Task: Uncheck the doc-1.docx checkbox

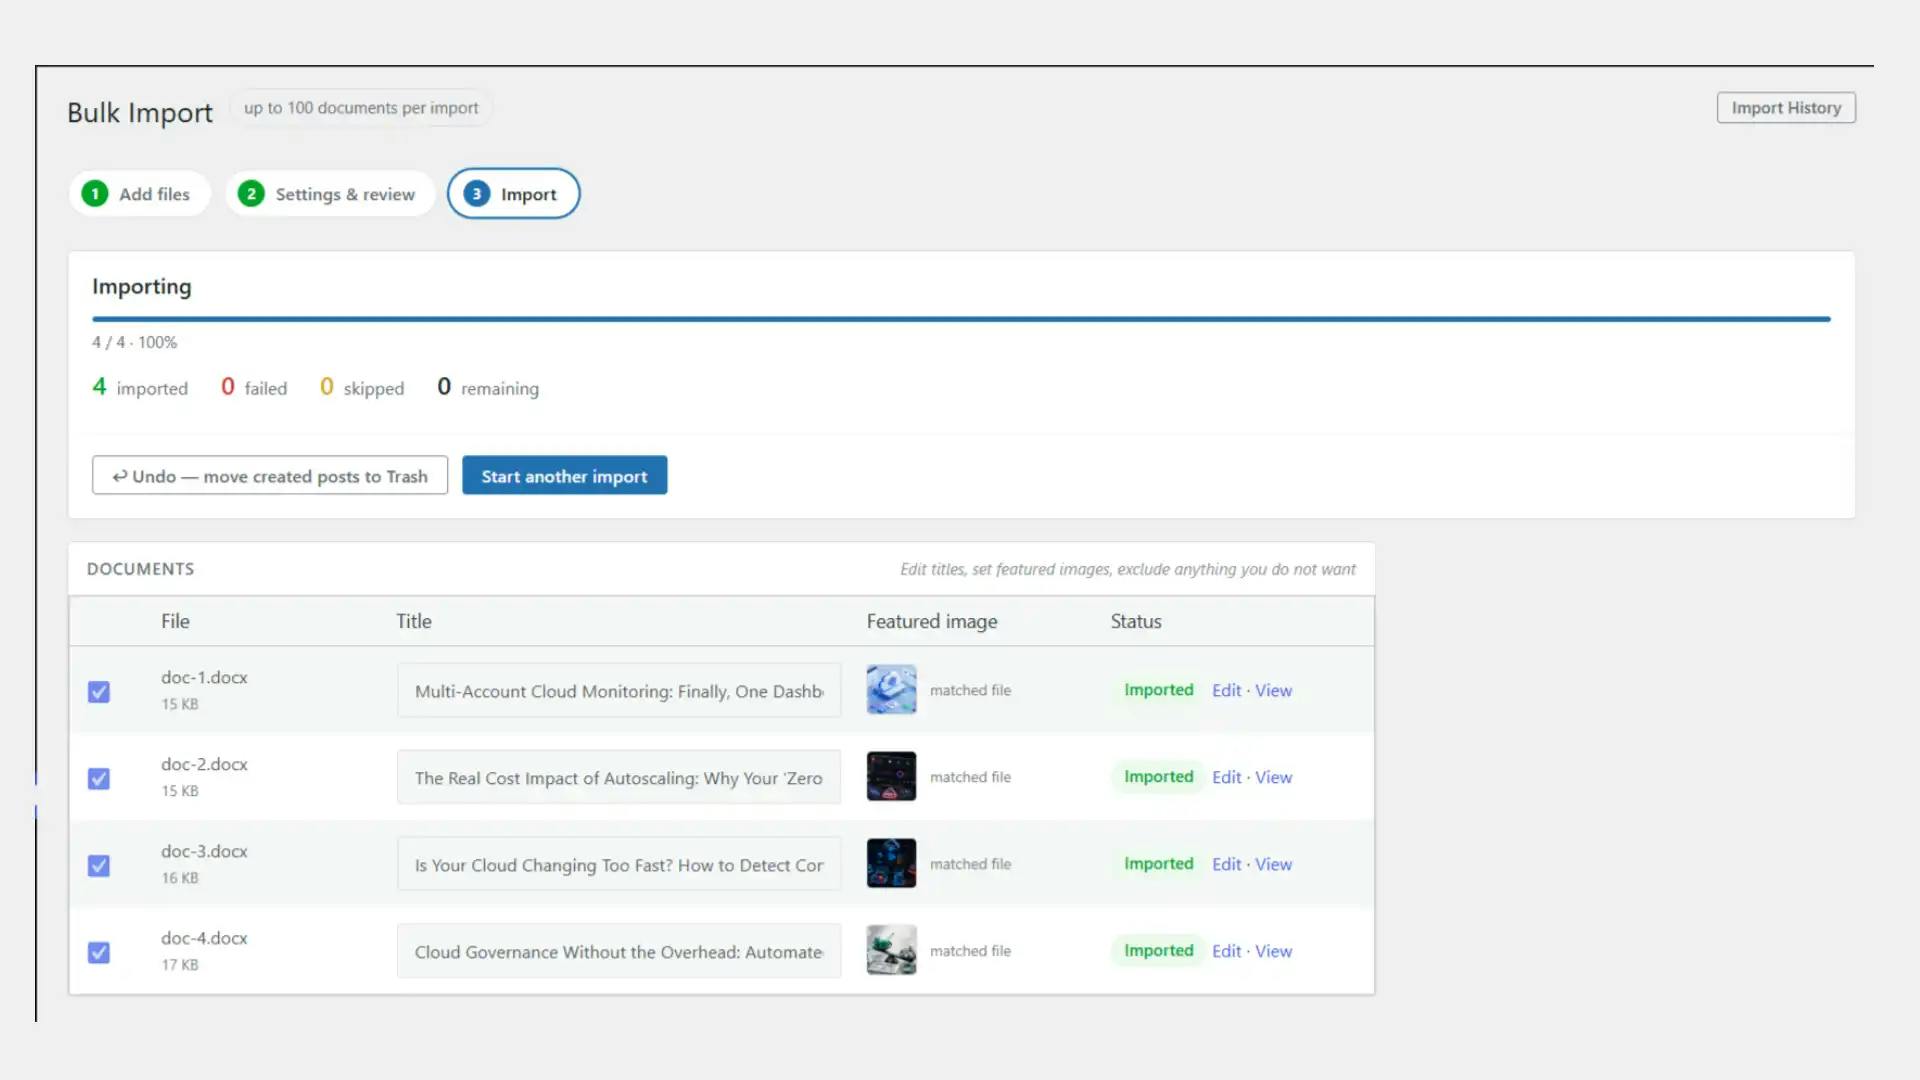Action: pos(99,692)
